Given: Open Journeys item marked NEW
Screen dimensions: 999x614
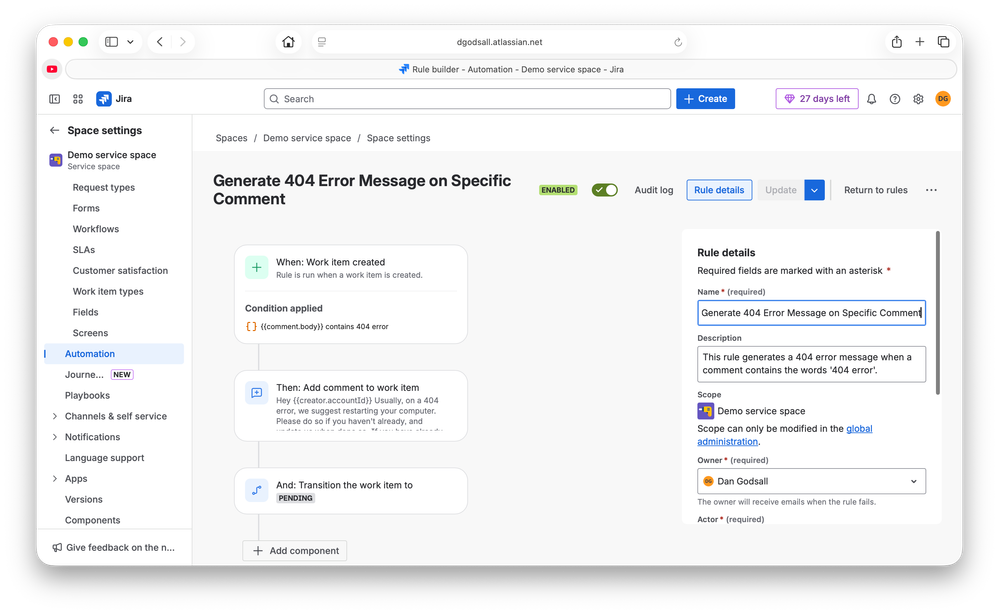Looking at the screenshot, I should tap(99, 375).
